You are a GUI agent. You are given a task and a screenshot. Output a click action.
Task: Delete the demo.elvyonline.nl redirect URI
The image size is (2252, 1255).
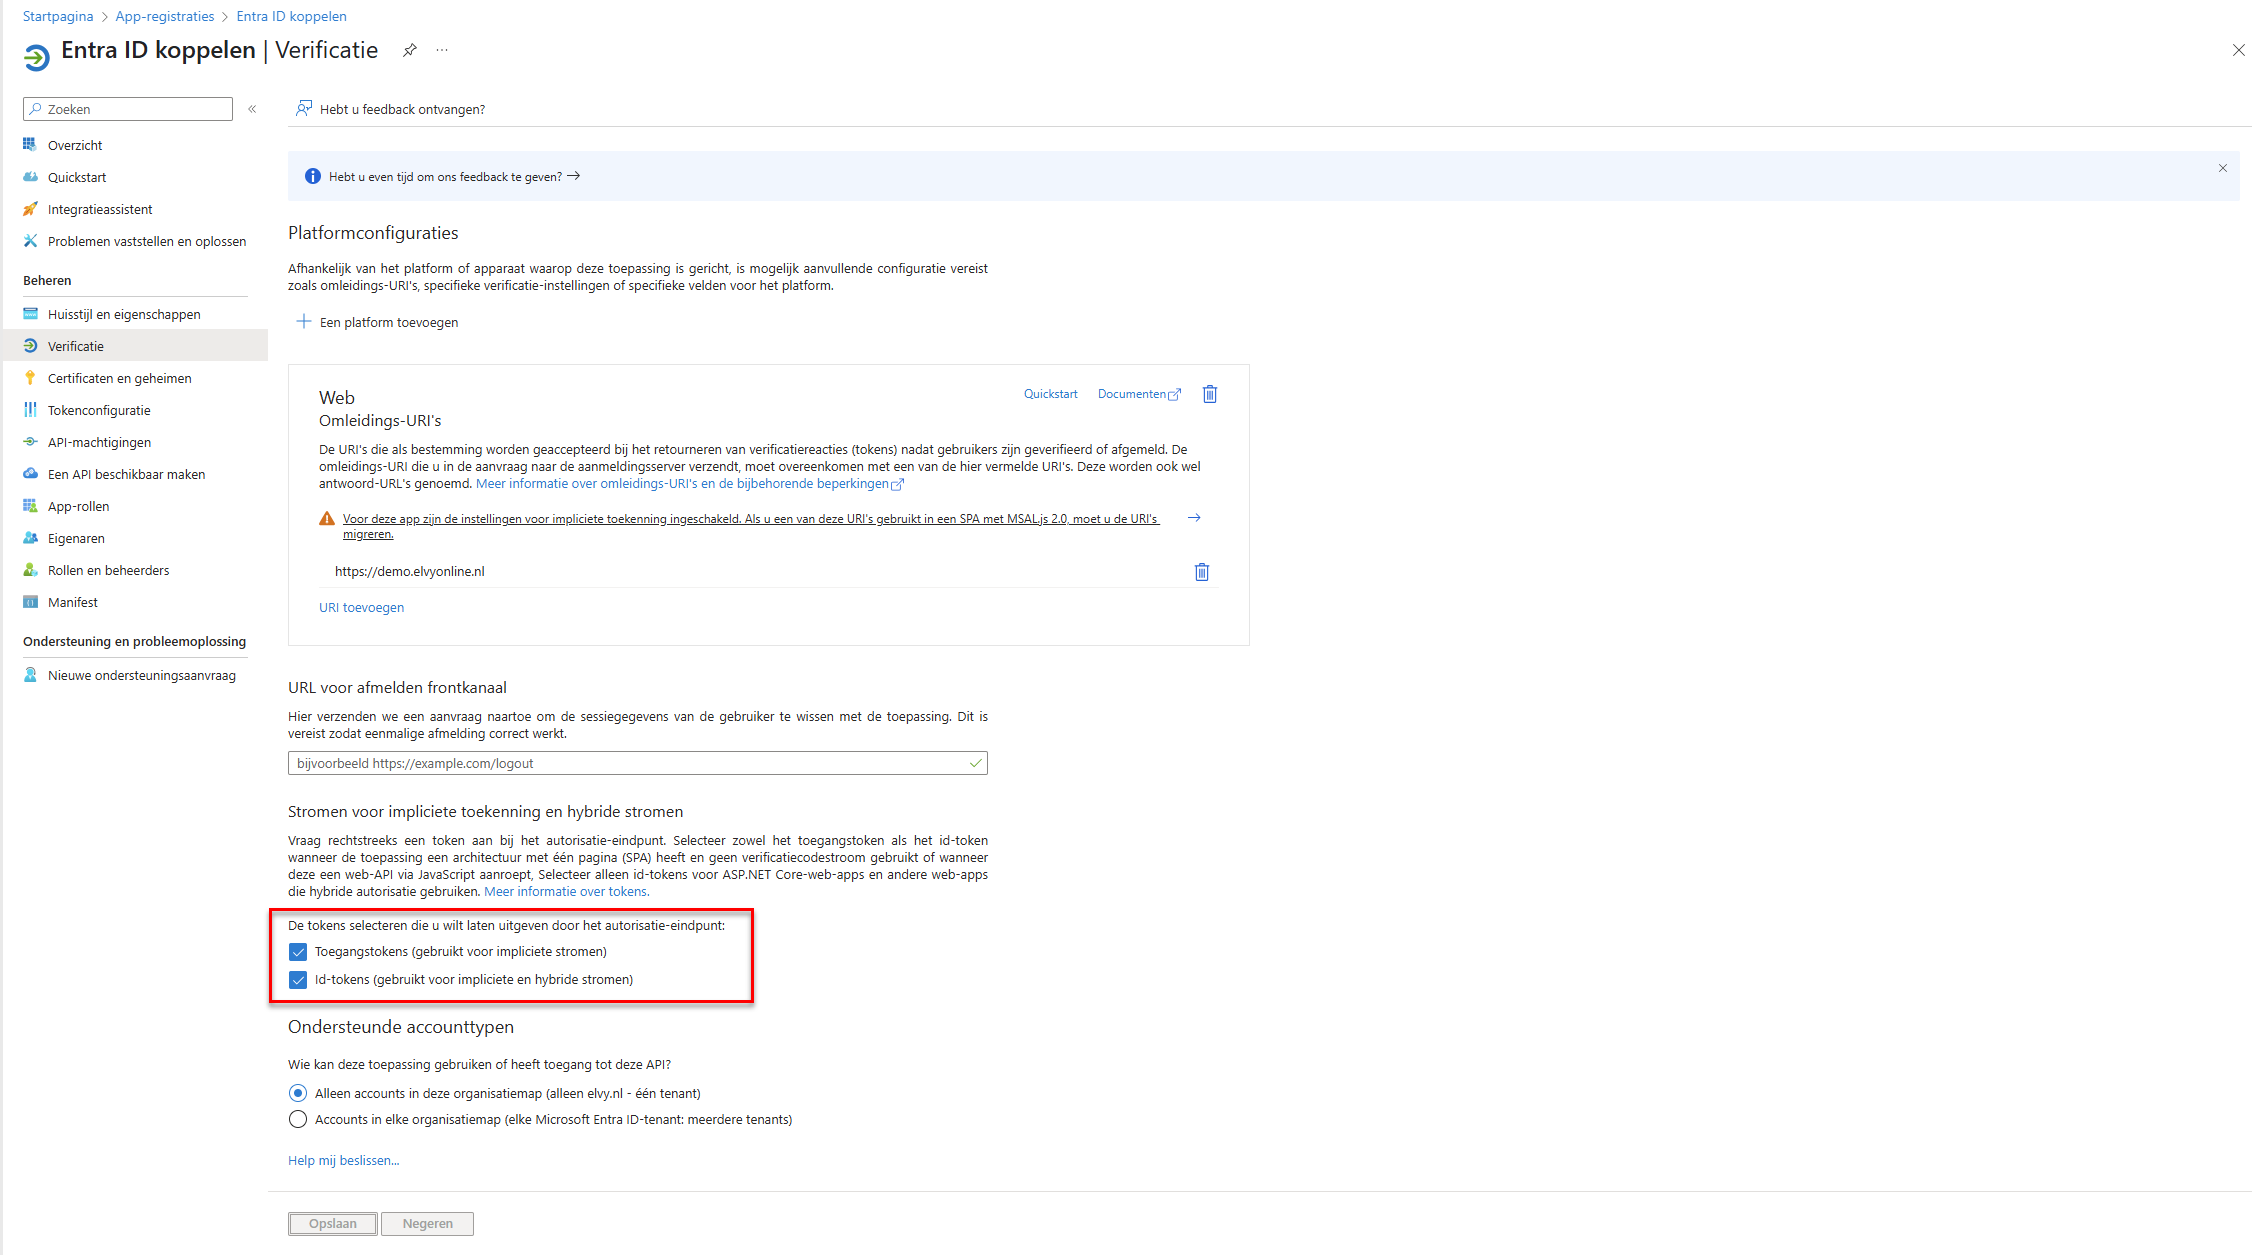pos(1201,572)
